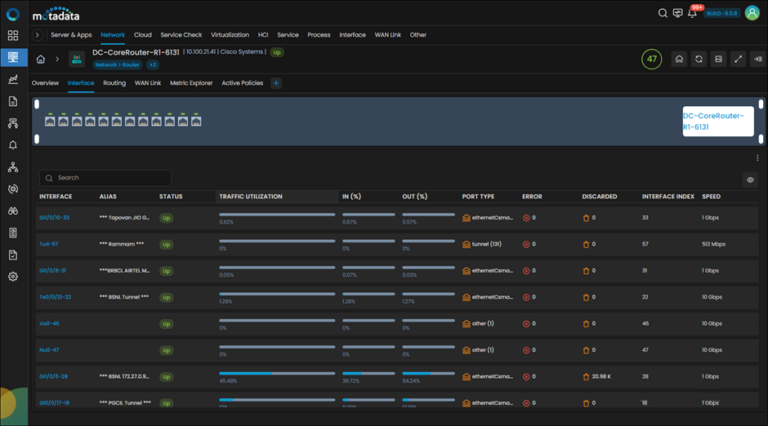Open the user profile avatar
768x426 pixels.
752,13
